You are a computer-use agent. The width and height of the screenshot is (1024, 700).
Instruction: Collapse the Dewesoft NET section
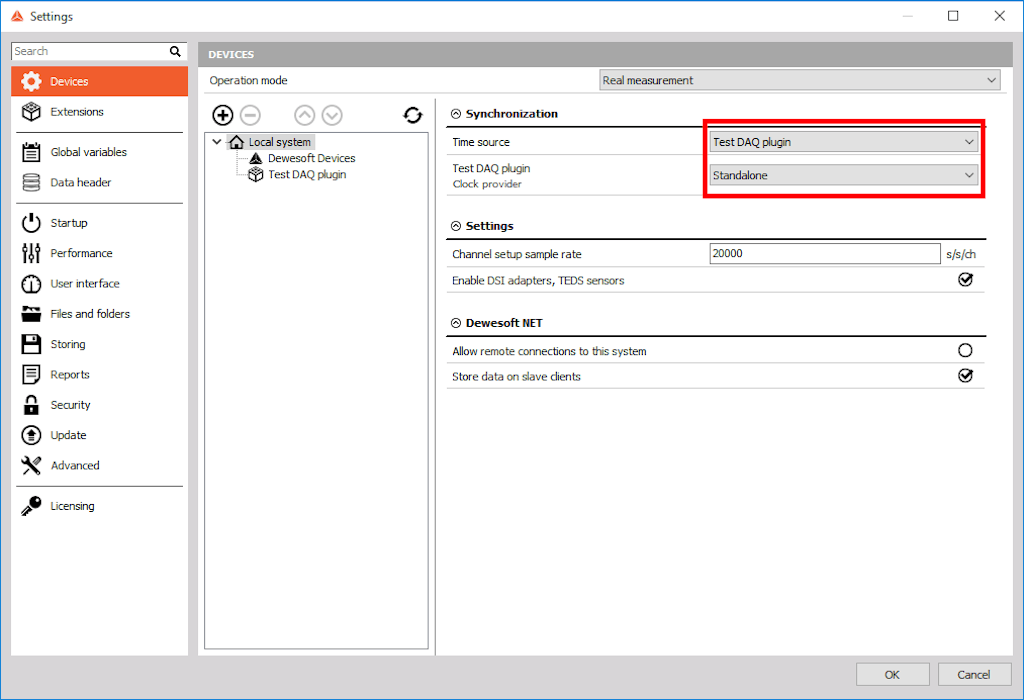pos(456,323)
